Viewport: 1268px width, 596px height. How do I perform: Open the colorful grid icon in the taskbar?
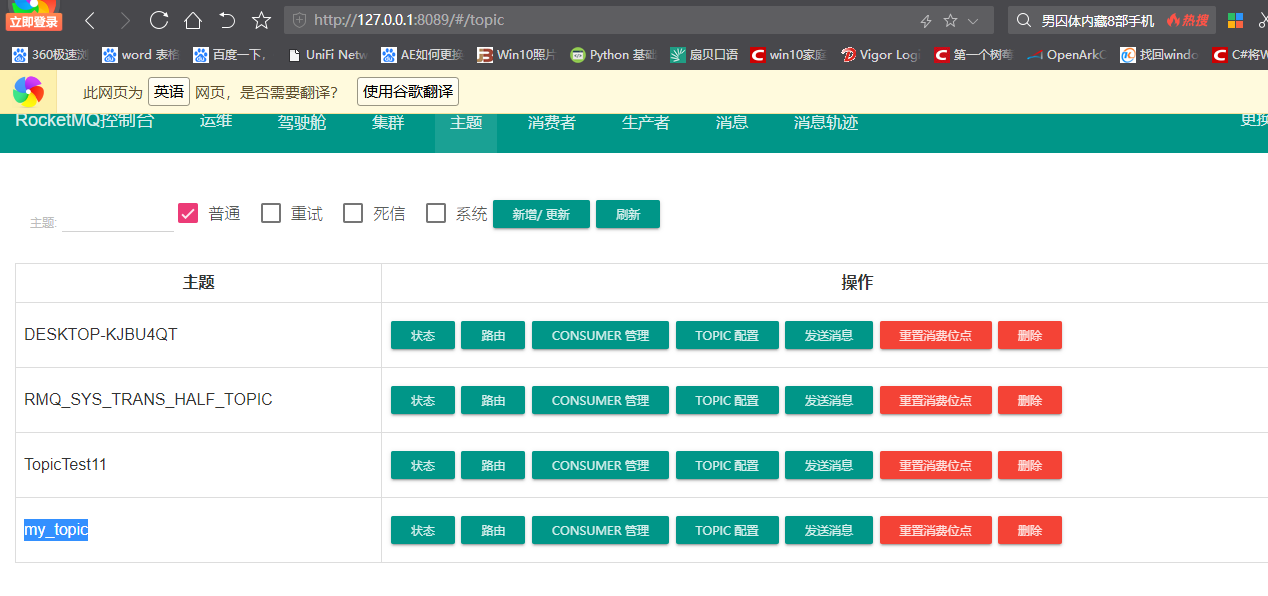point(1233,19)
